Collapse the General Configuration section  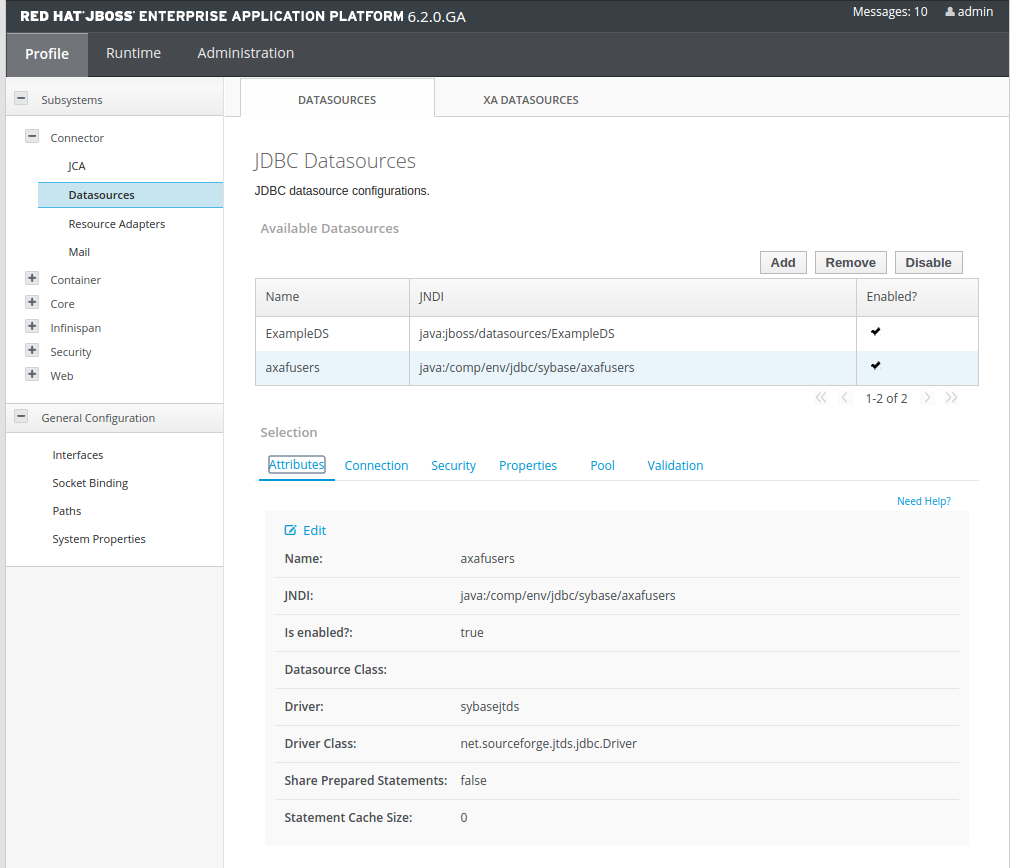point(21,417)
